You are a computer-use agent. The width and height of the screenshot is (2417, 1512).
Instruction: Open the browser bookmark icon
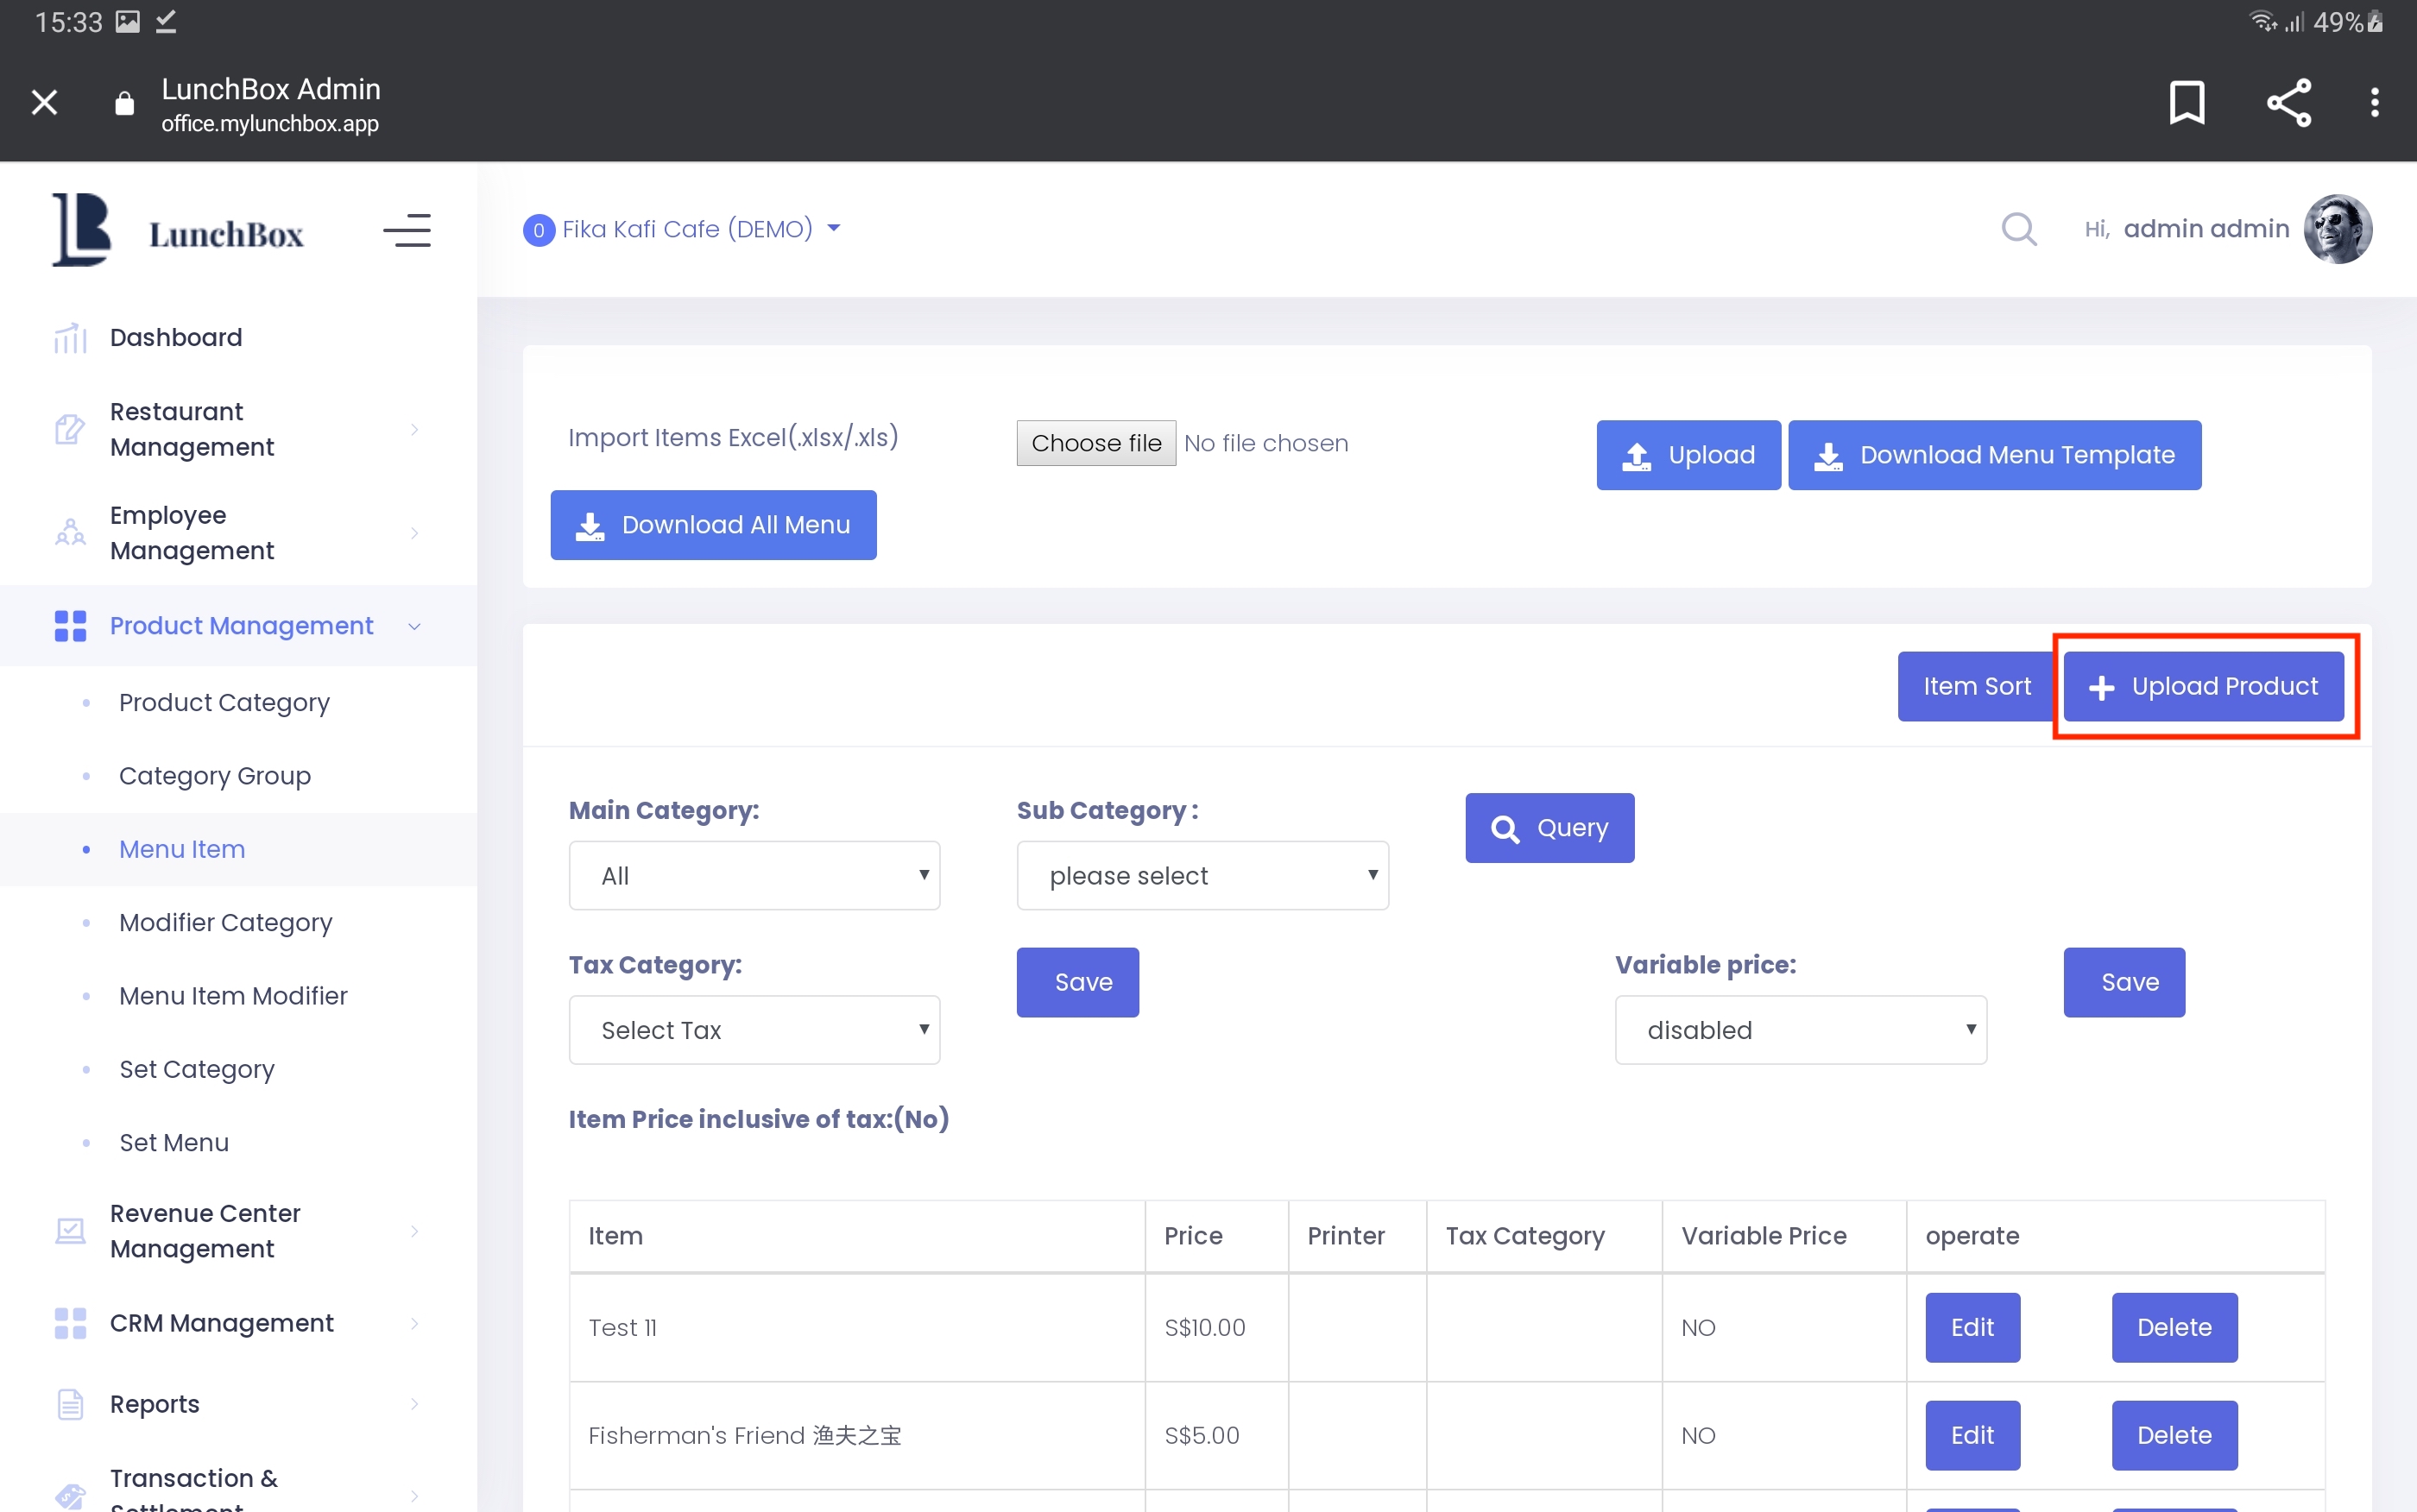coord(2186,102)
